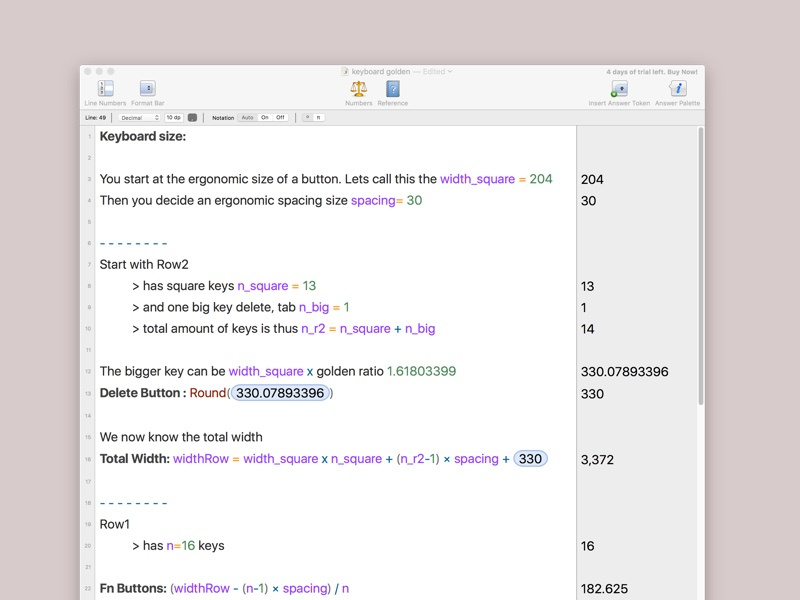The height and width of the screenshot is (600, 800).
Task: Open the Decimal number format dropdown
Action: click(x=139, y=118)
